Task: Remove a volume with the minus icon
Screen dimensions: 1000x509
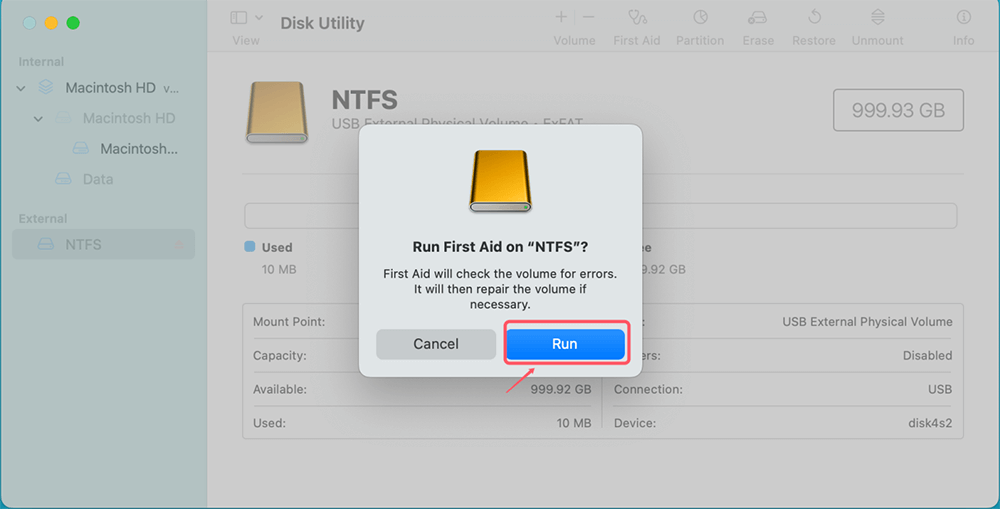Action: (588, 17)
